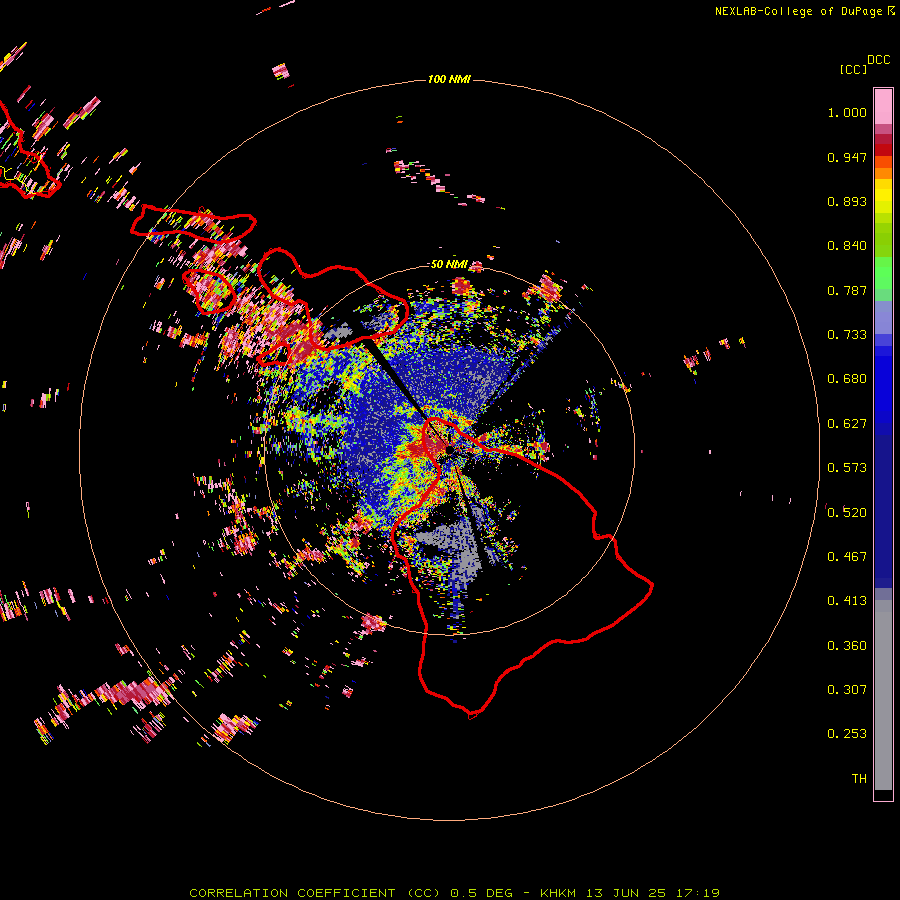Click the 13 JUN 25 date text
Viewport: 900px width, 900px height.
coord(626,893)
